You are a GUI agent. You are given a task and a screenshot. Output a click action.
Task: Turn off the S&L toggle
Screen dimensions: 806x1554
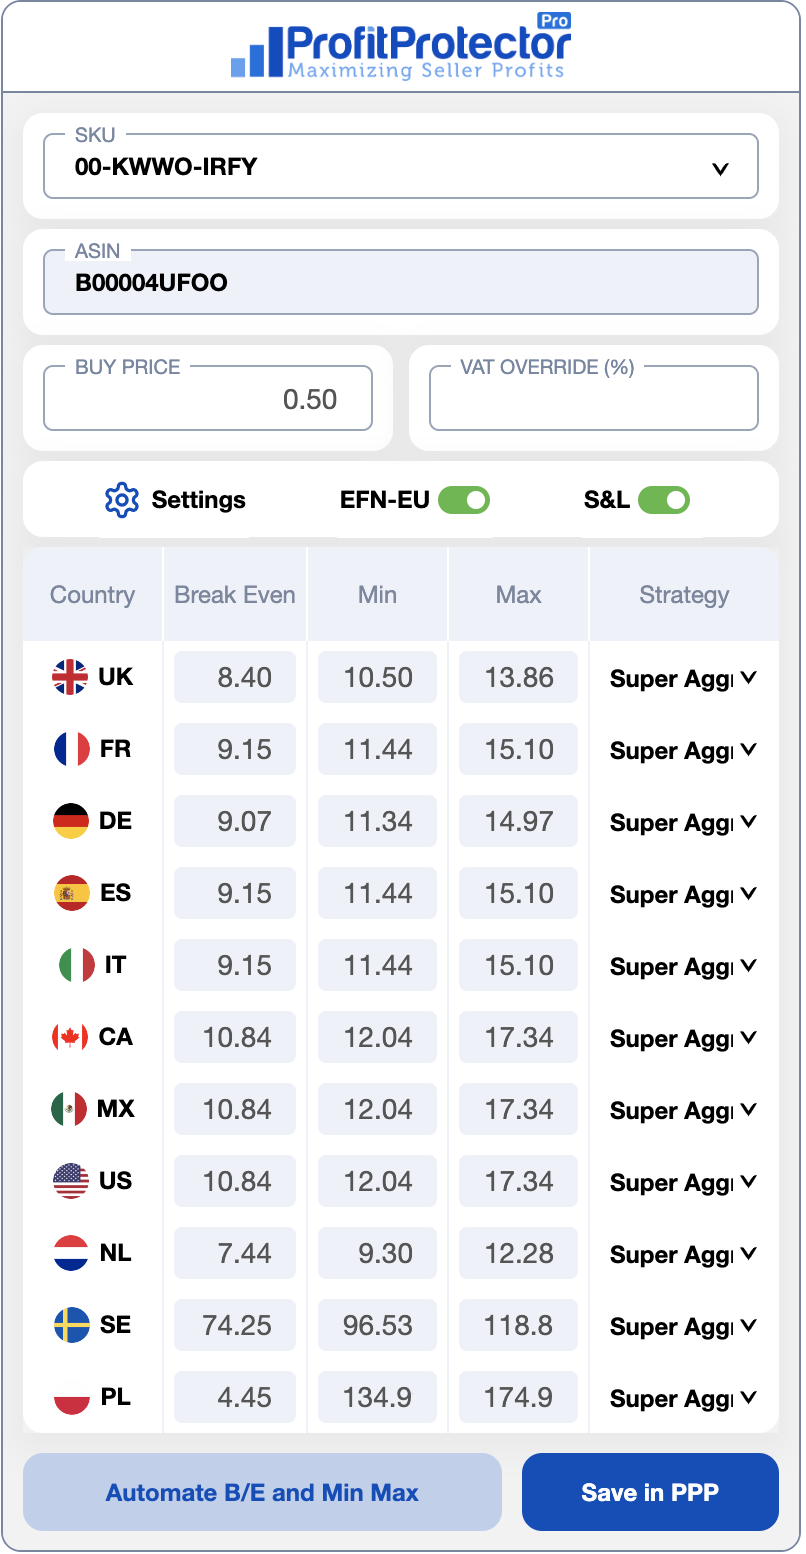(662, 500)
